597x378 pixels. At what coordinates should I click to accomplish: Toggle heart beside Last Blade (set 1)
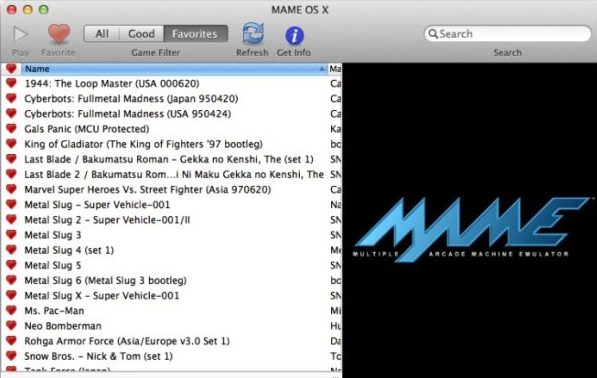click(11, 159)
